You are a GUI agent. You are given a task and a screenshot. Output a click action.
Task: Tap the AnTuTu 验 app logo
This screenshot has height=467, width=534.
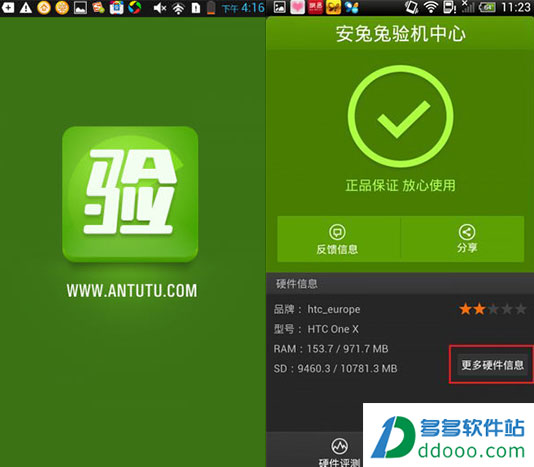[130, 194]
